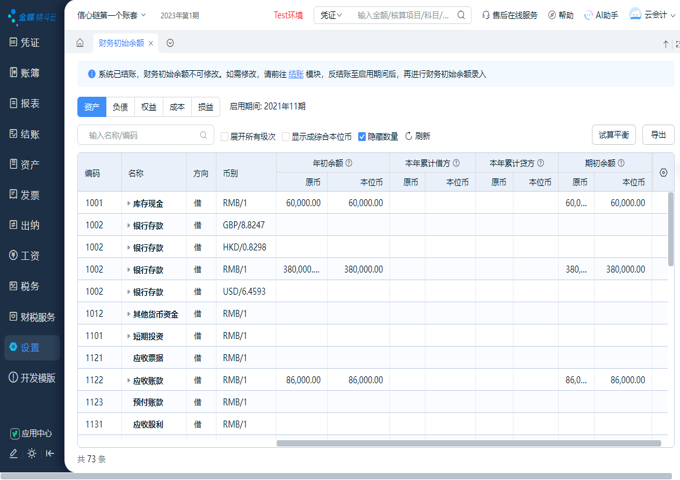
Task: Click the table column settings gear
Action: 663,173
